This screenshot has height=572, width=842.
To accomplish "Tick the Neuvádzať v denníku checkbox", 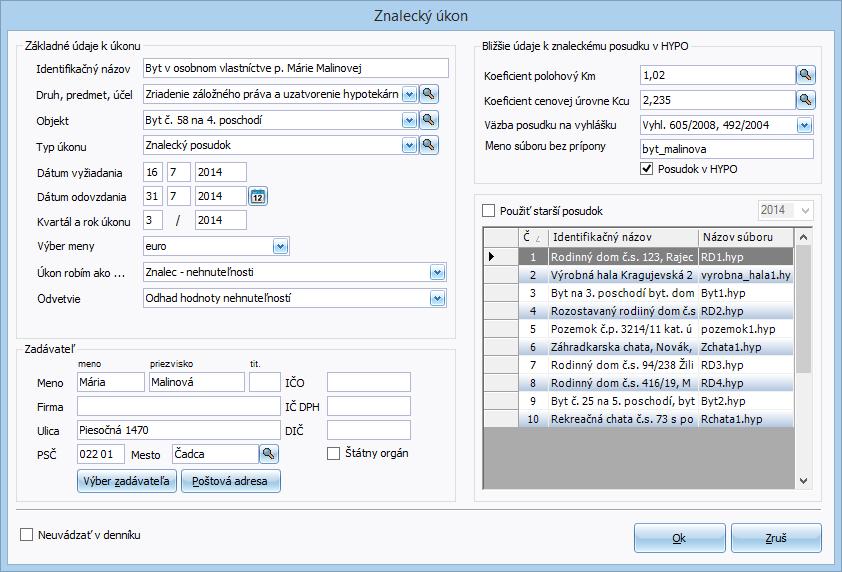I will 26,534.
